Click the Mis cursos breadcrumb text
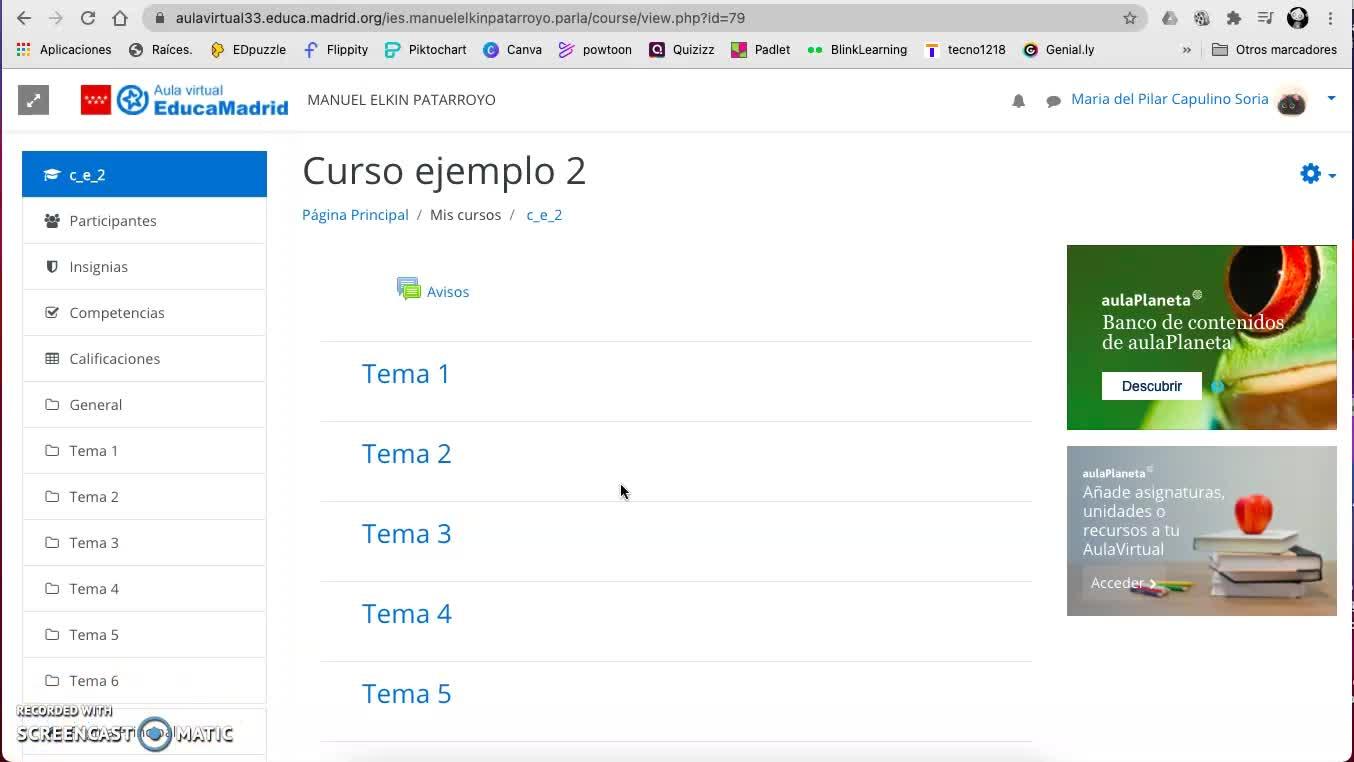1354x762 pixels. [x=465, y=215]
